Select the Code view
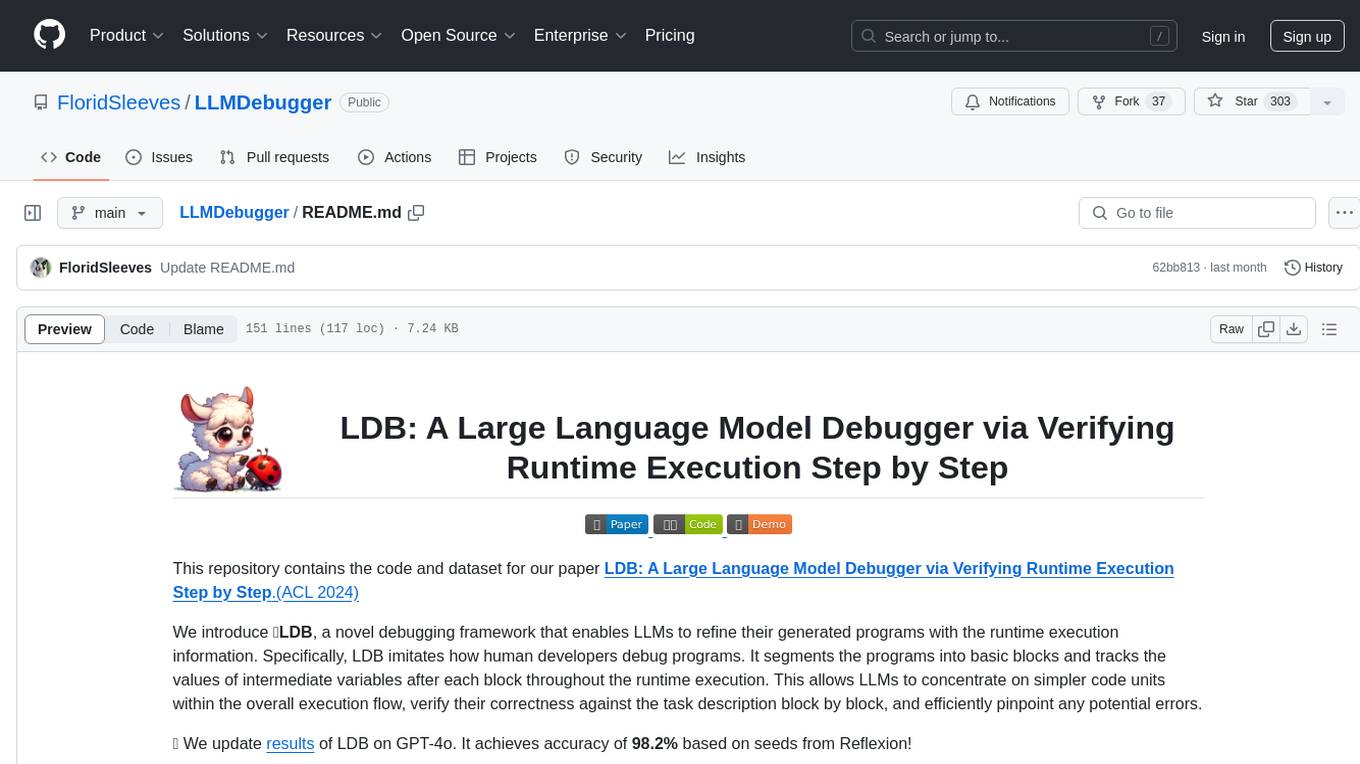 (137, 329)
